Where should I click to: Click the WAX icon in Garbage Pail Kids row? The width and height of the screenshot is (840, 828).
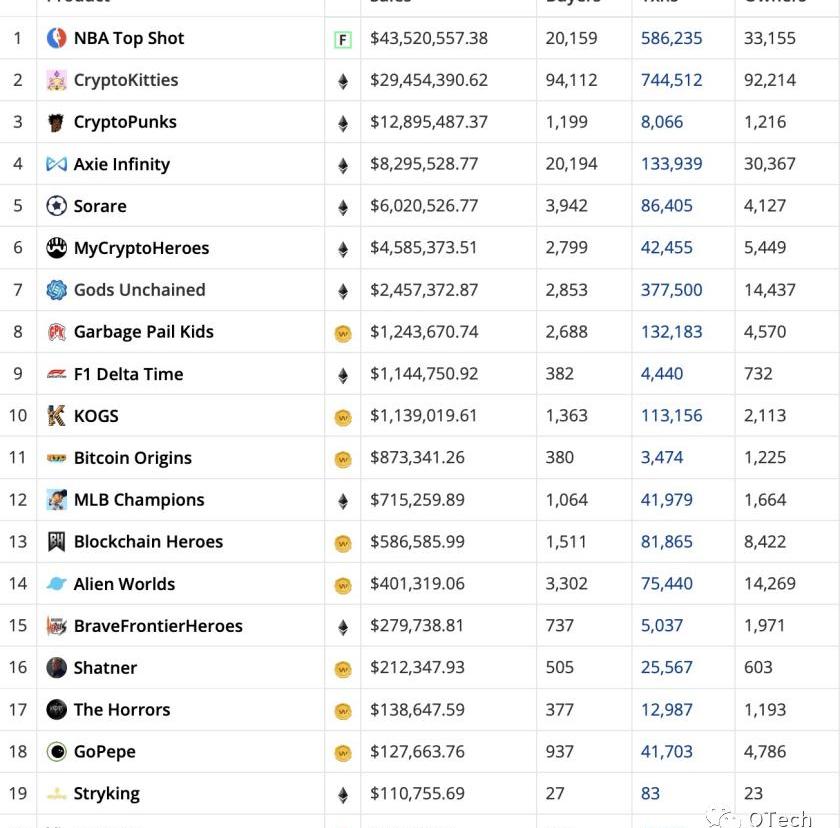(x=343, y=334)
